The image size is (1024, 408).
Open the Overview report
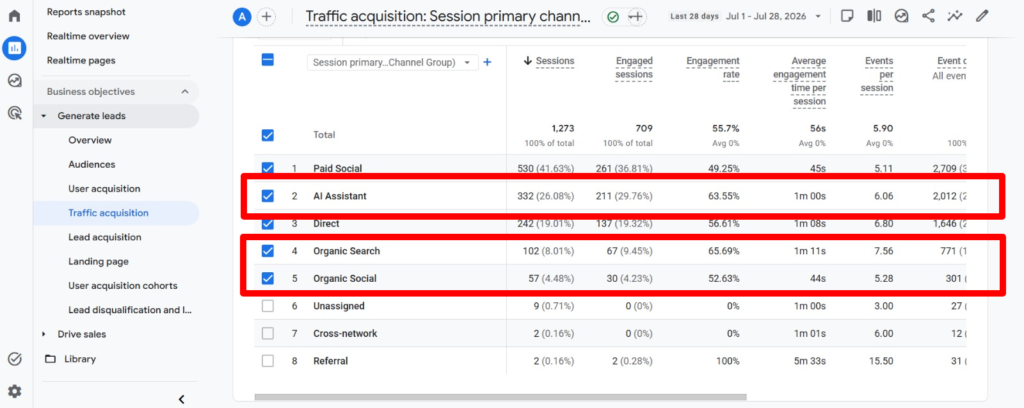90,140
